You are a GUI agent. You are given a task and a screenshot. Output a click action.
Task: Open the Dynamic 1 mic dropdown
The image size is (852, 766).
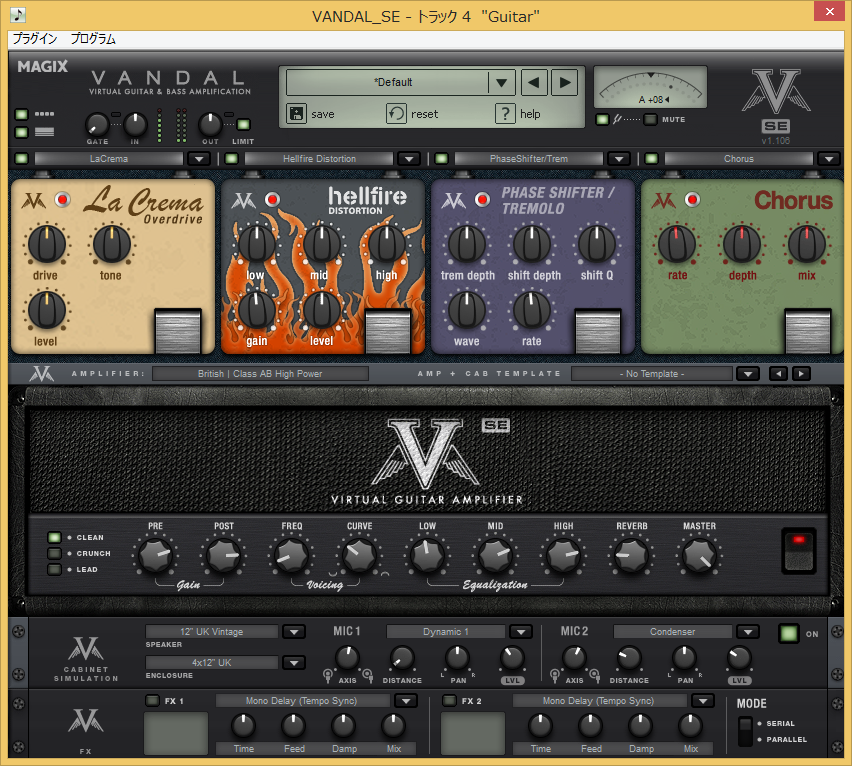coord(521,631)
